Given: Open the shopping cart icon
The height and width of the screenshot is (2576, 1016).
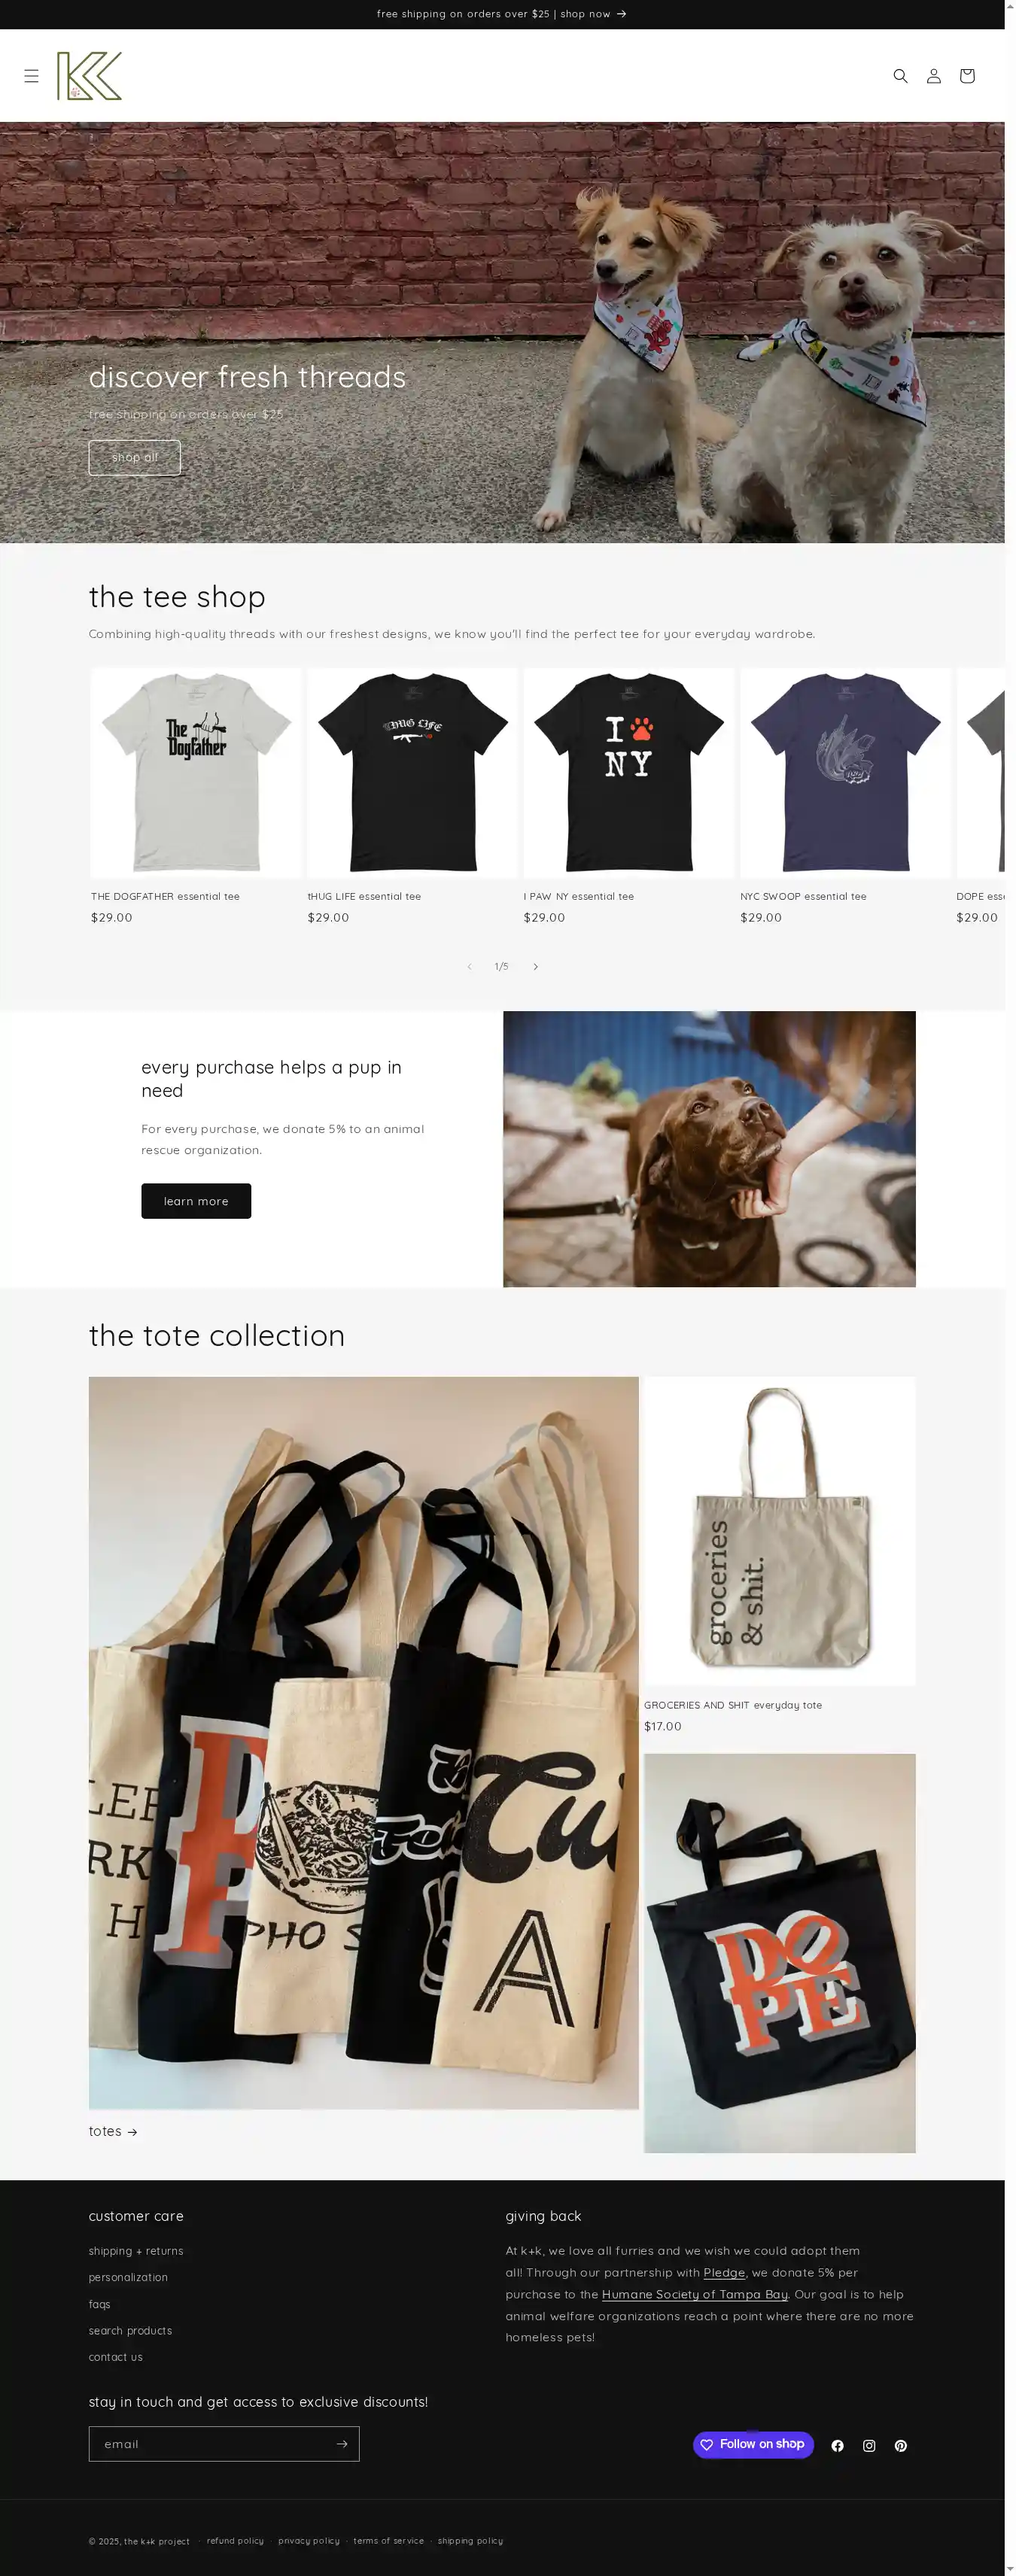Looking at the screenshot, I should (966, 76).
